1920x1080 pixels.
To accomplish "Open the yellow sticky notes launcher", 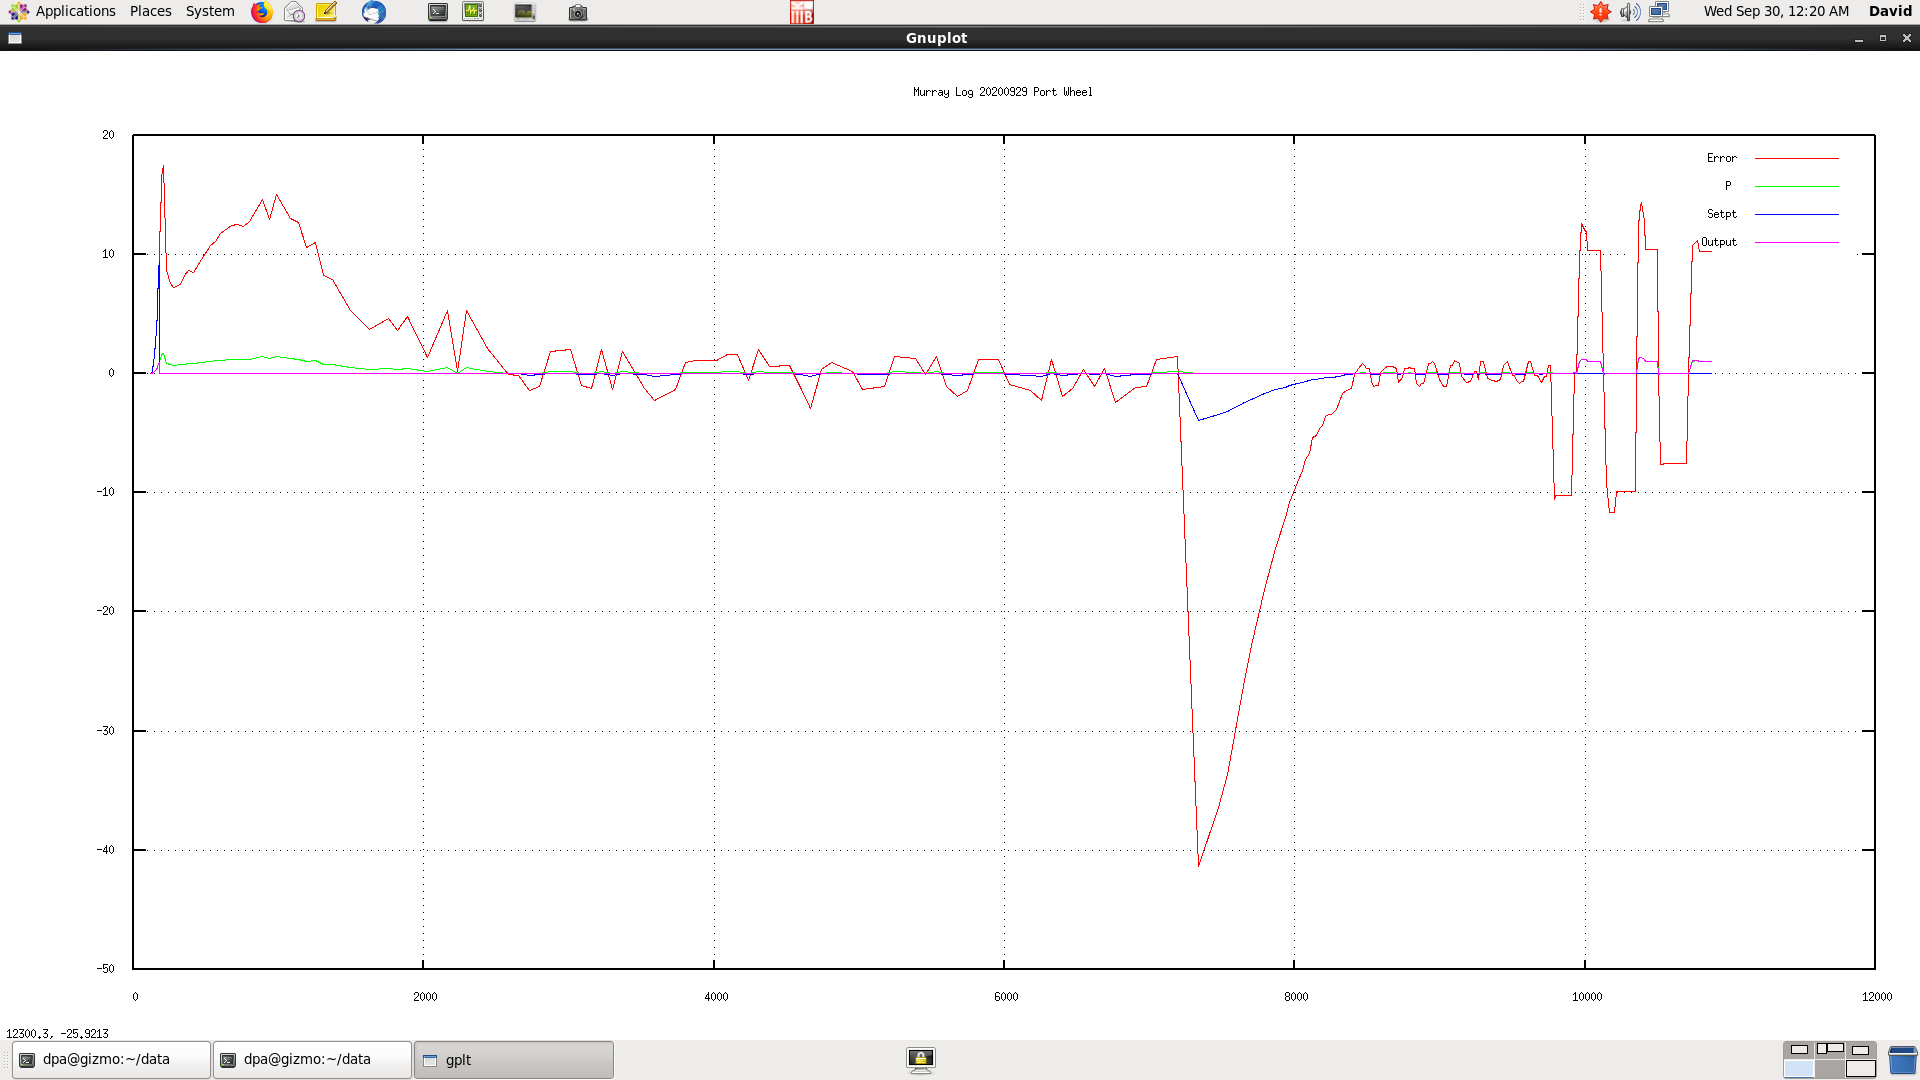I will (x=326, y=12).
